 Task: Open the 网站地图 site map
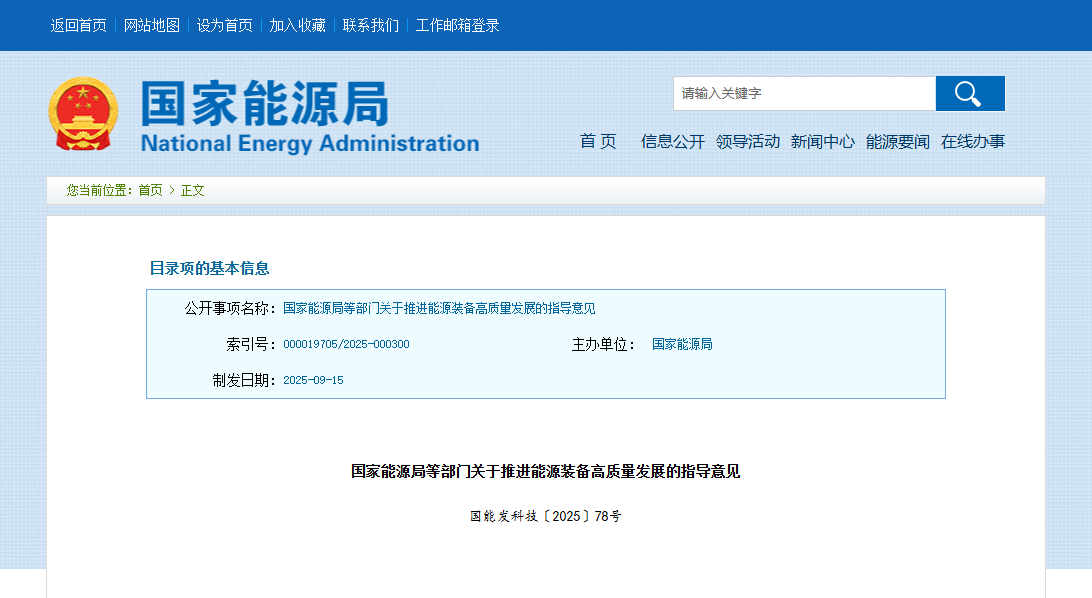[152, 25]
